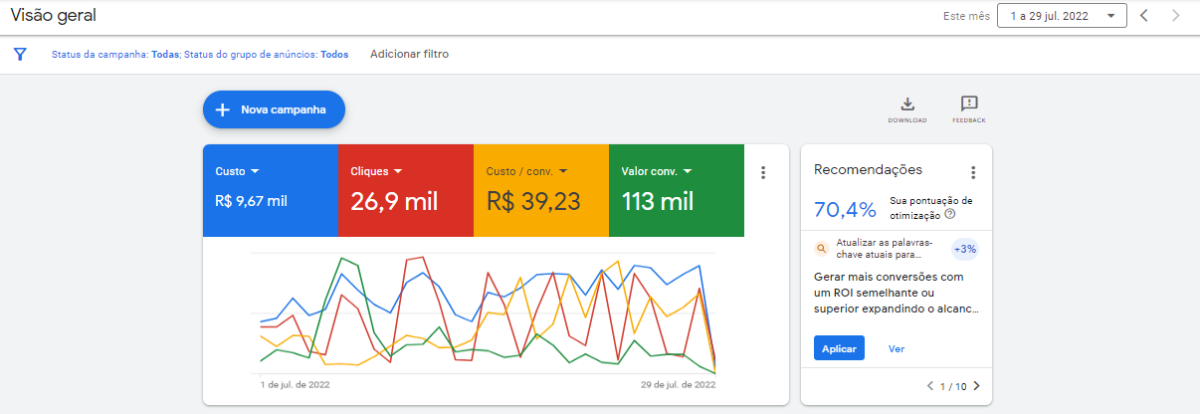This screenshot has height=414, width=1200.
Task: Go to previous date range arrow
Action: [1145, 16]
